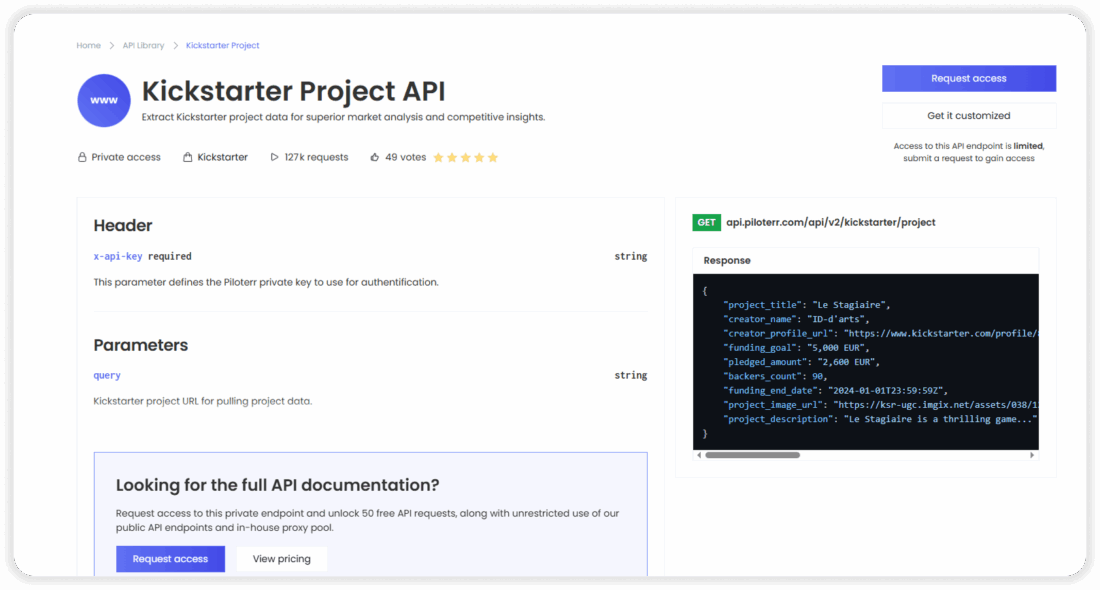Image resolution: width=1100 pixels, height=590 pixels.
Task: Click the horizontal scrollbar thumb under response
Action: [752, 455]
